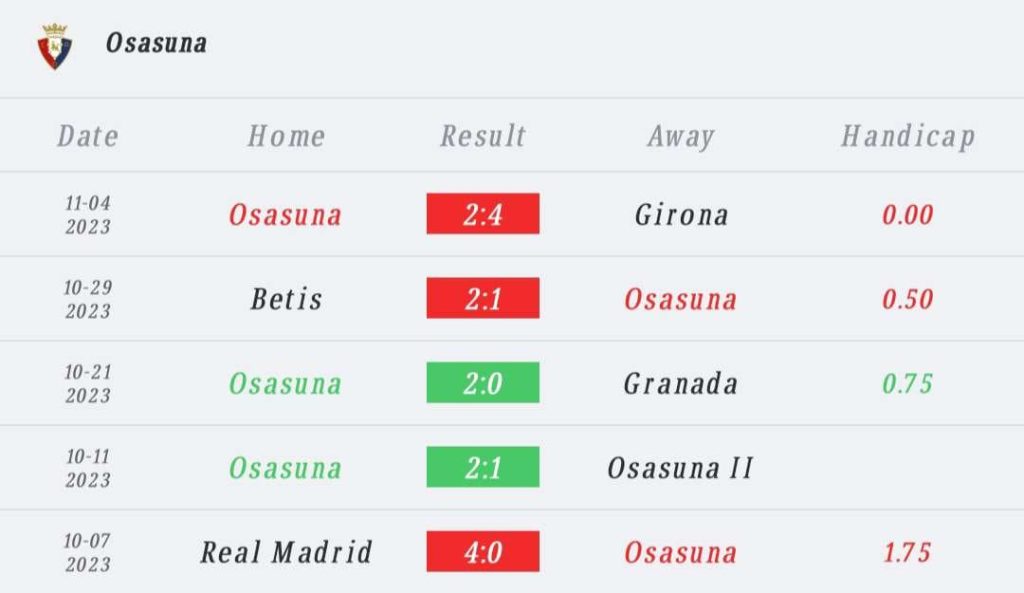Select the Handicap column header
The height and width of the screenshot is (593, 1024).
click(x=908, y=136)
